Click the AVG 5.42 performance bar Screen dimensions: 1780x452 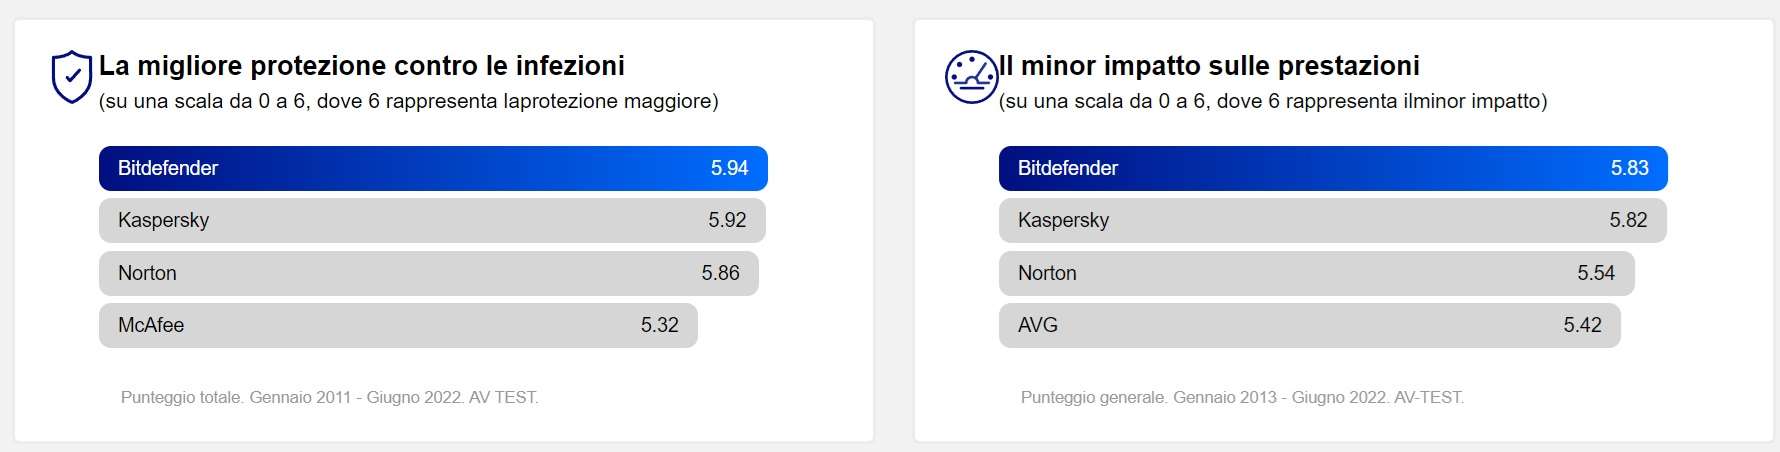click(x=1309, y=325)
